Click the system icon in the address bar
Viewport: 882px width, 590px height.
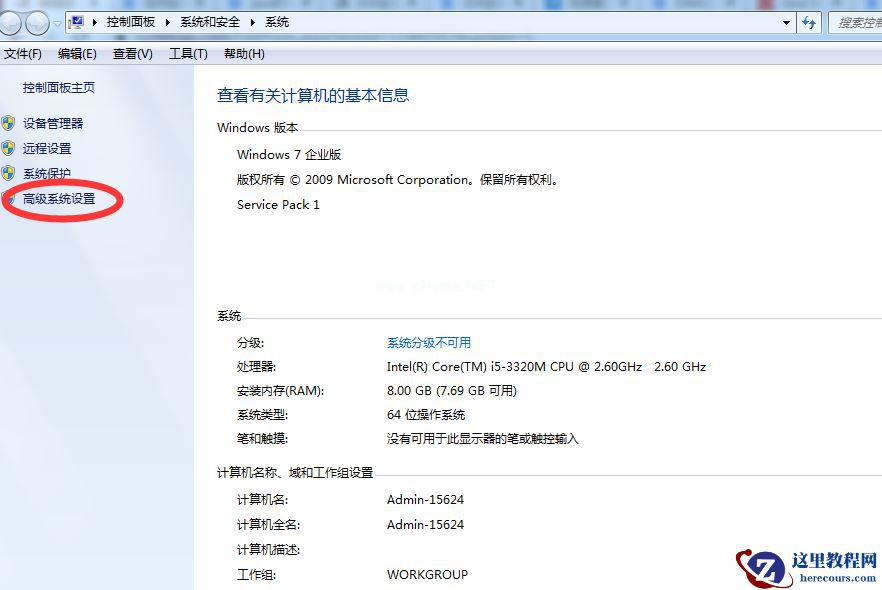[x=76, y=21]
